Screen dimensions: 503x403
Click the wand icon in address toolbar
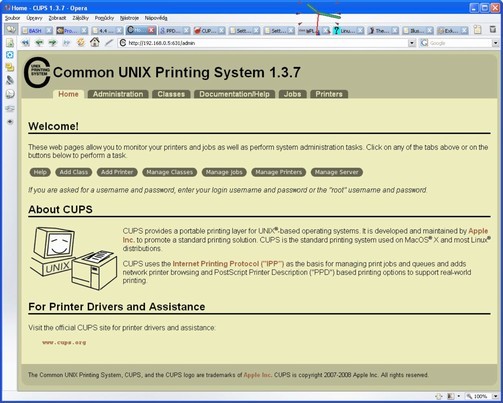(109, 43)
